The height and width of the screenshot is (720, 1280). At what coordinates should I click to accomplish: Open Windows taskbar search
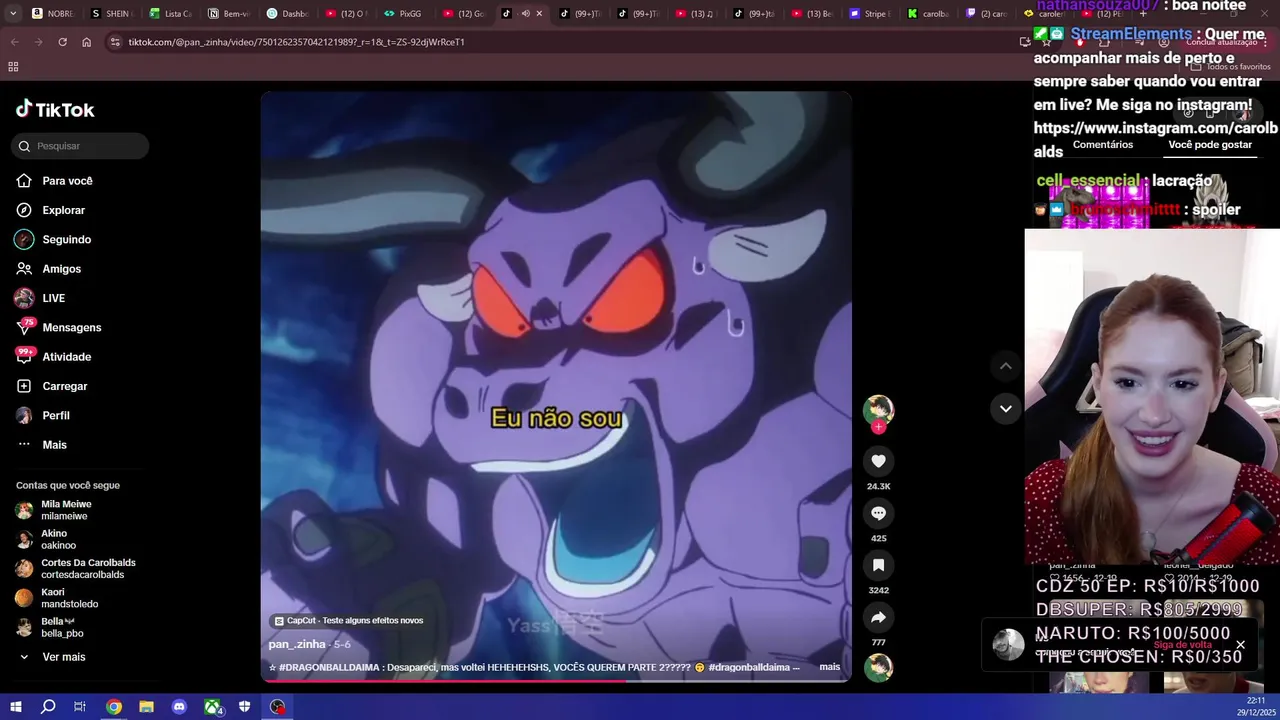47,707
